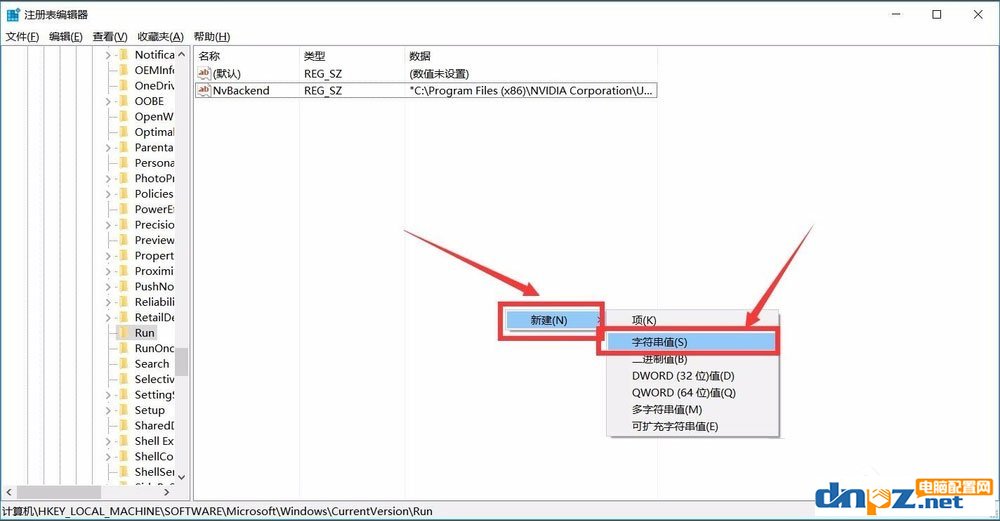Select the (默认) value name
The width and height of the screenshot is (1000, 521).
pos(226,74)
